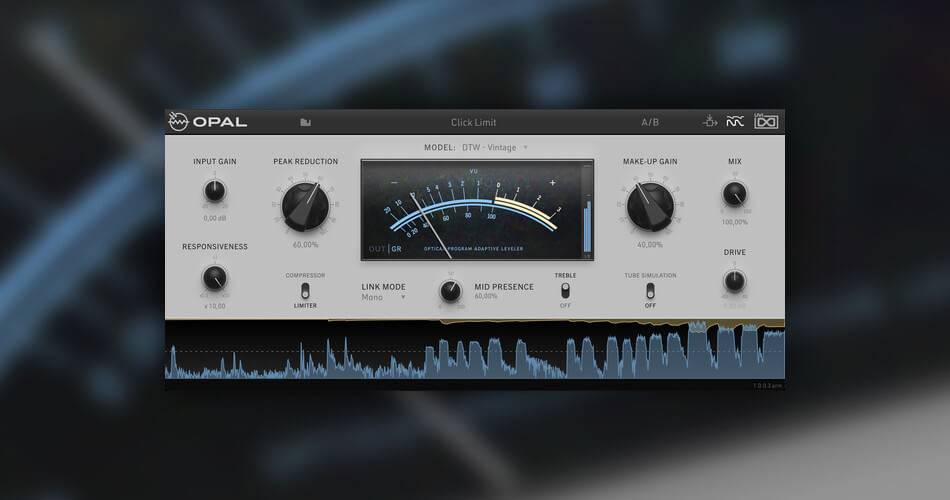Image resolution: width=950 pixels, height=500 pixels.
Task: Click the Make-Up Gain value 40,00%
Action: 649,245
